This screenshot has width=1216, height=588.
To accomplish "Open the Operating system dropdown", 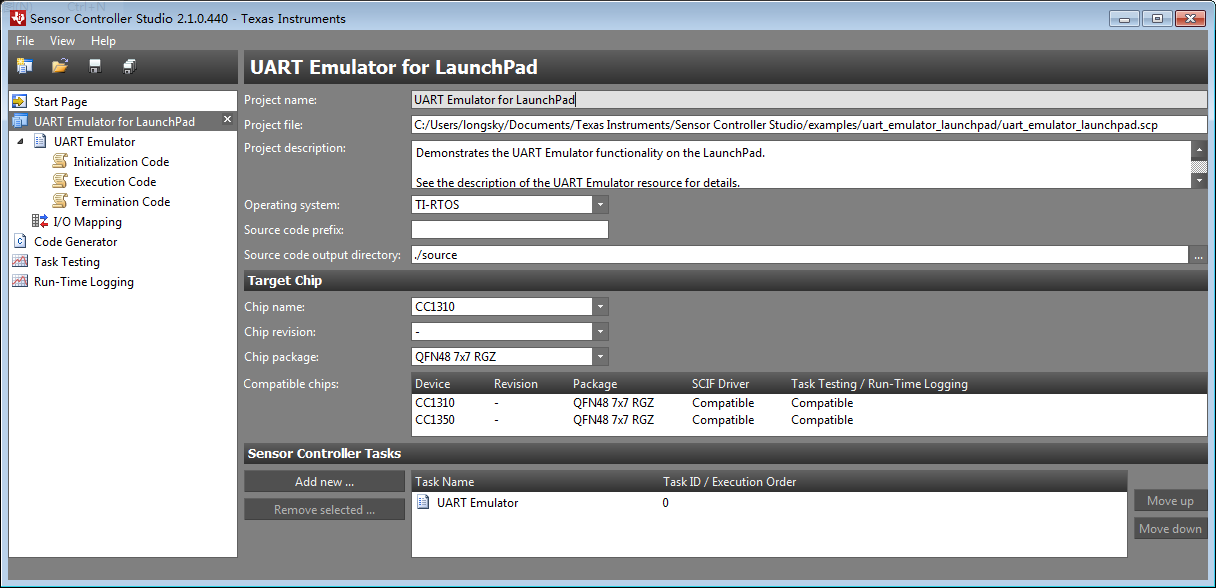I will [x=600, y=205].
